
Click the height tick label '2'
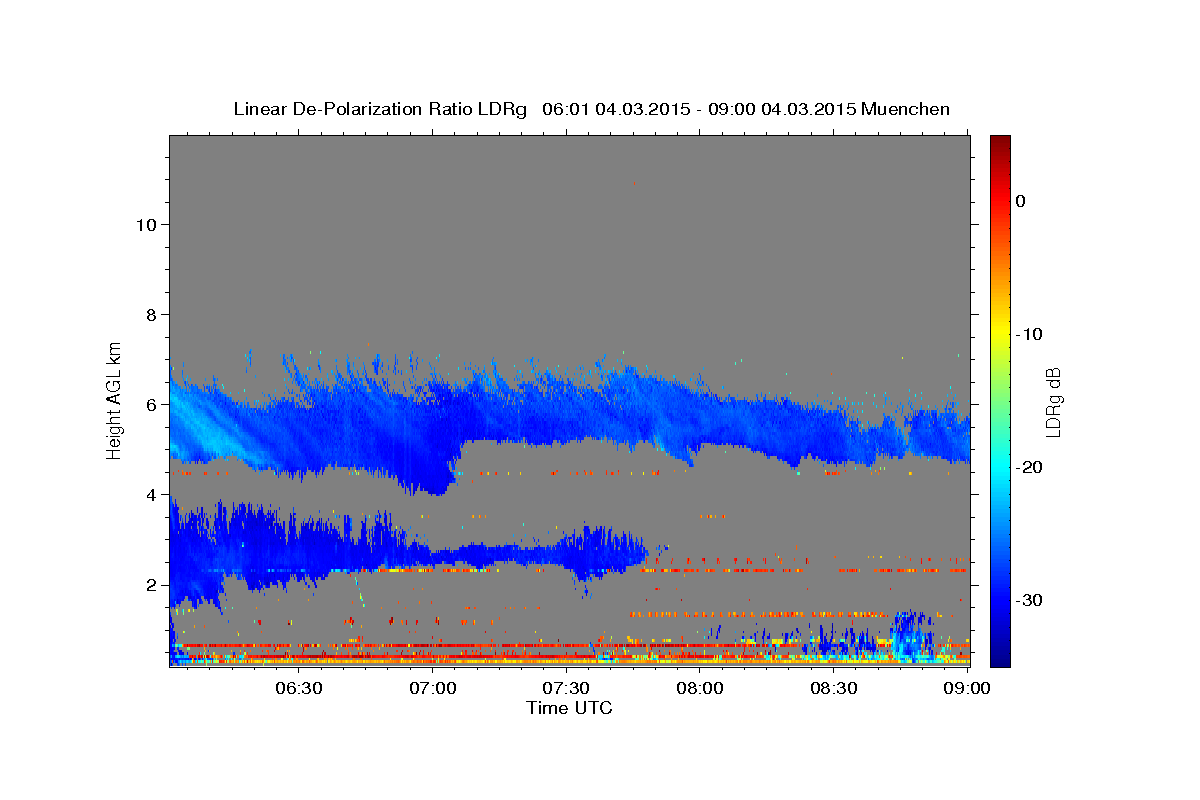(150, 584)
